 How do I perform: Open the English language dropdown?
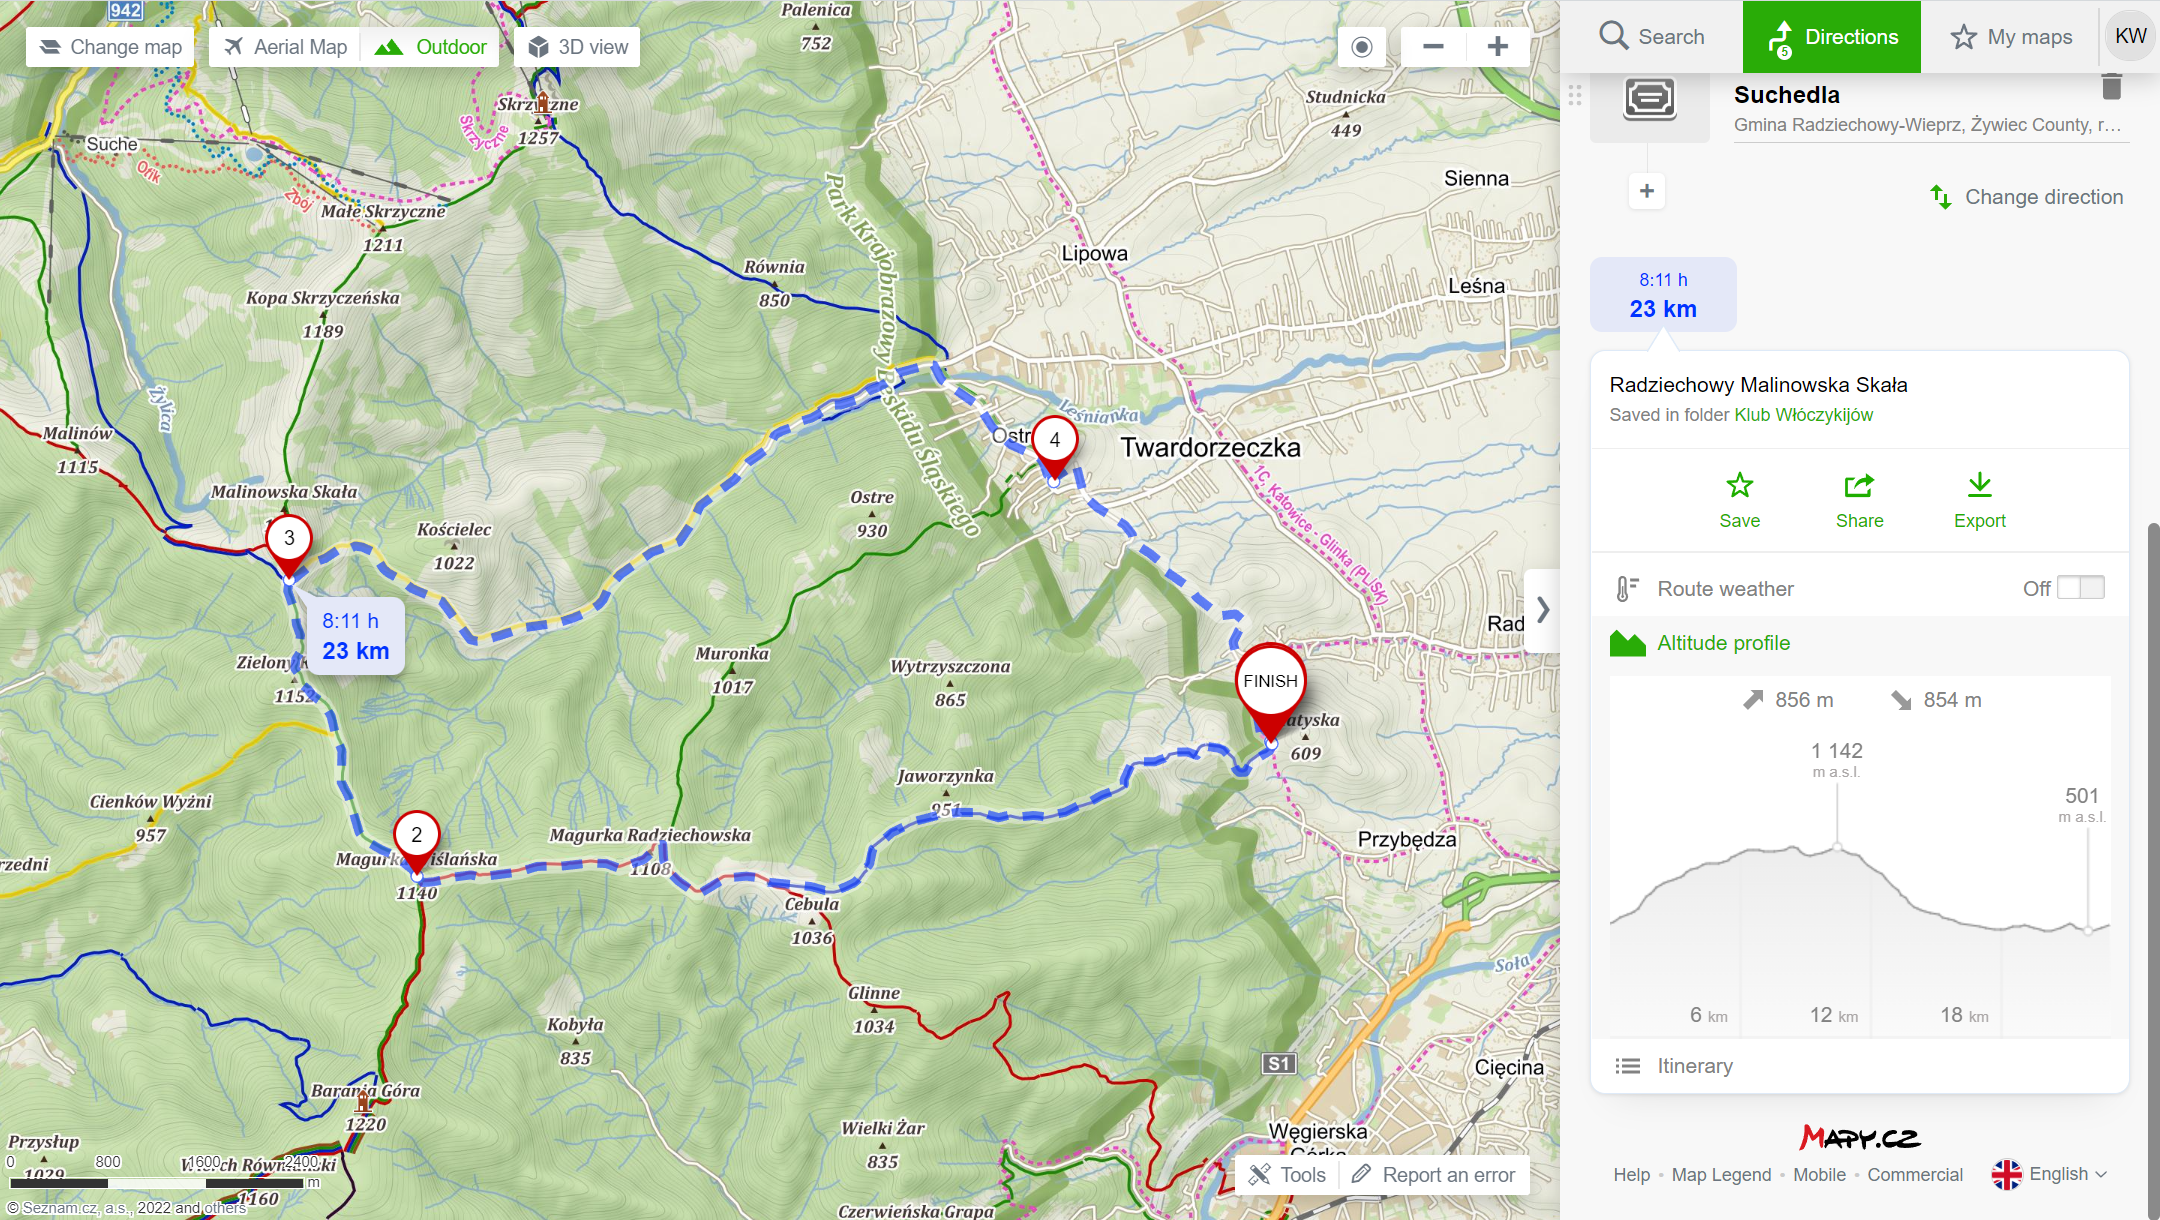2050,1174
